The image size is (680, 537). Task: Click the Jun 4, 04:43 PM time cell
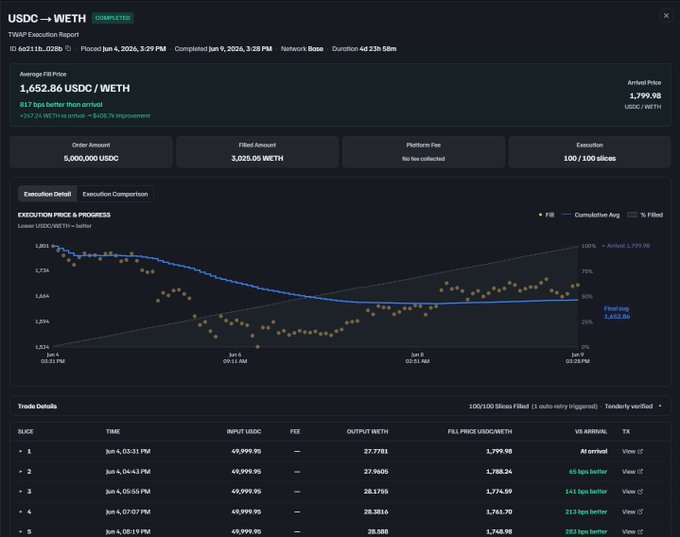click(128, 472)
